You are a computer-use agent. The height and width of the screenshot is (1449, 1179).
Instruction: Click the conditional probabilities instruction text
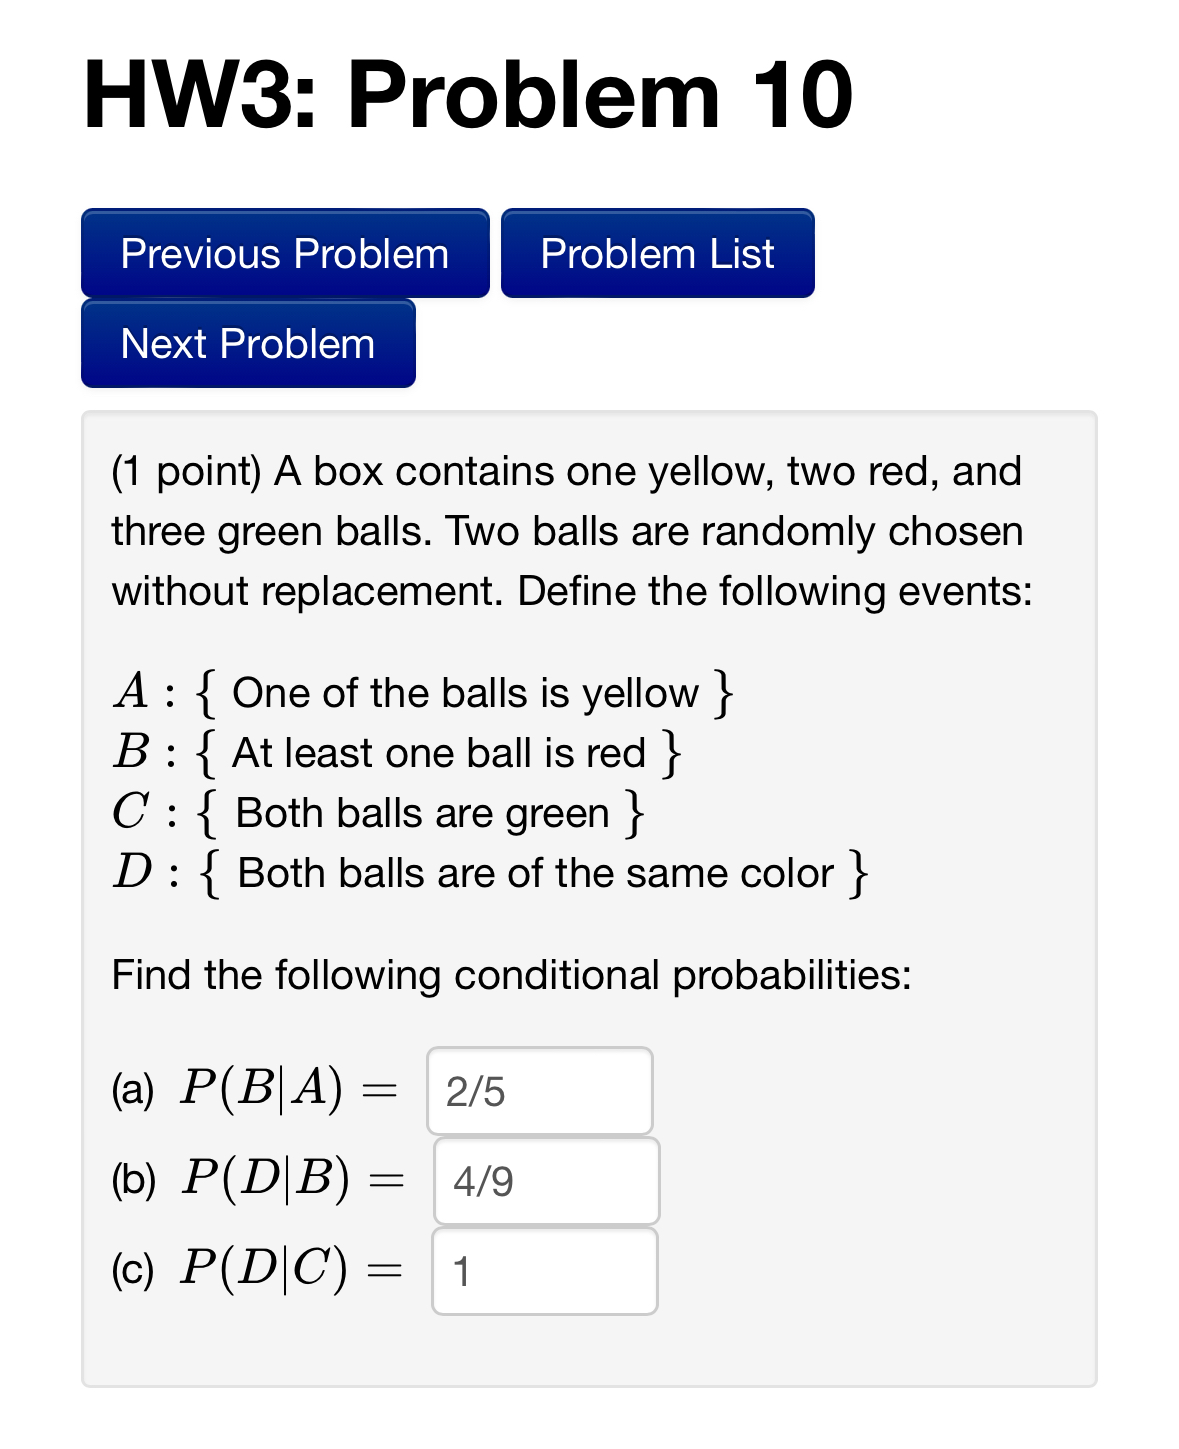(x=510, y=974)
